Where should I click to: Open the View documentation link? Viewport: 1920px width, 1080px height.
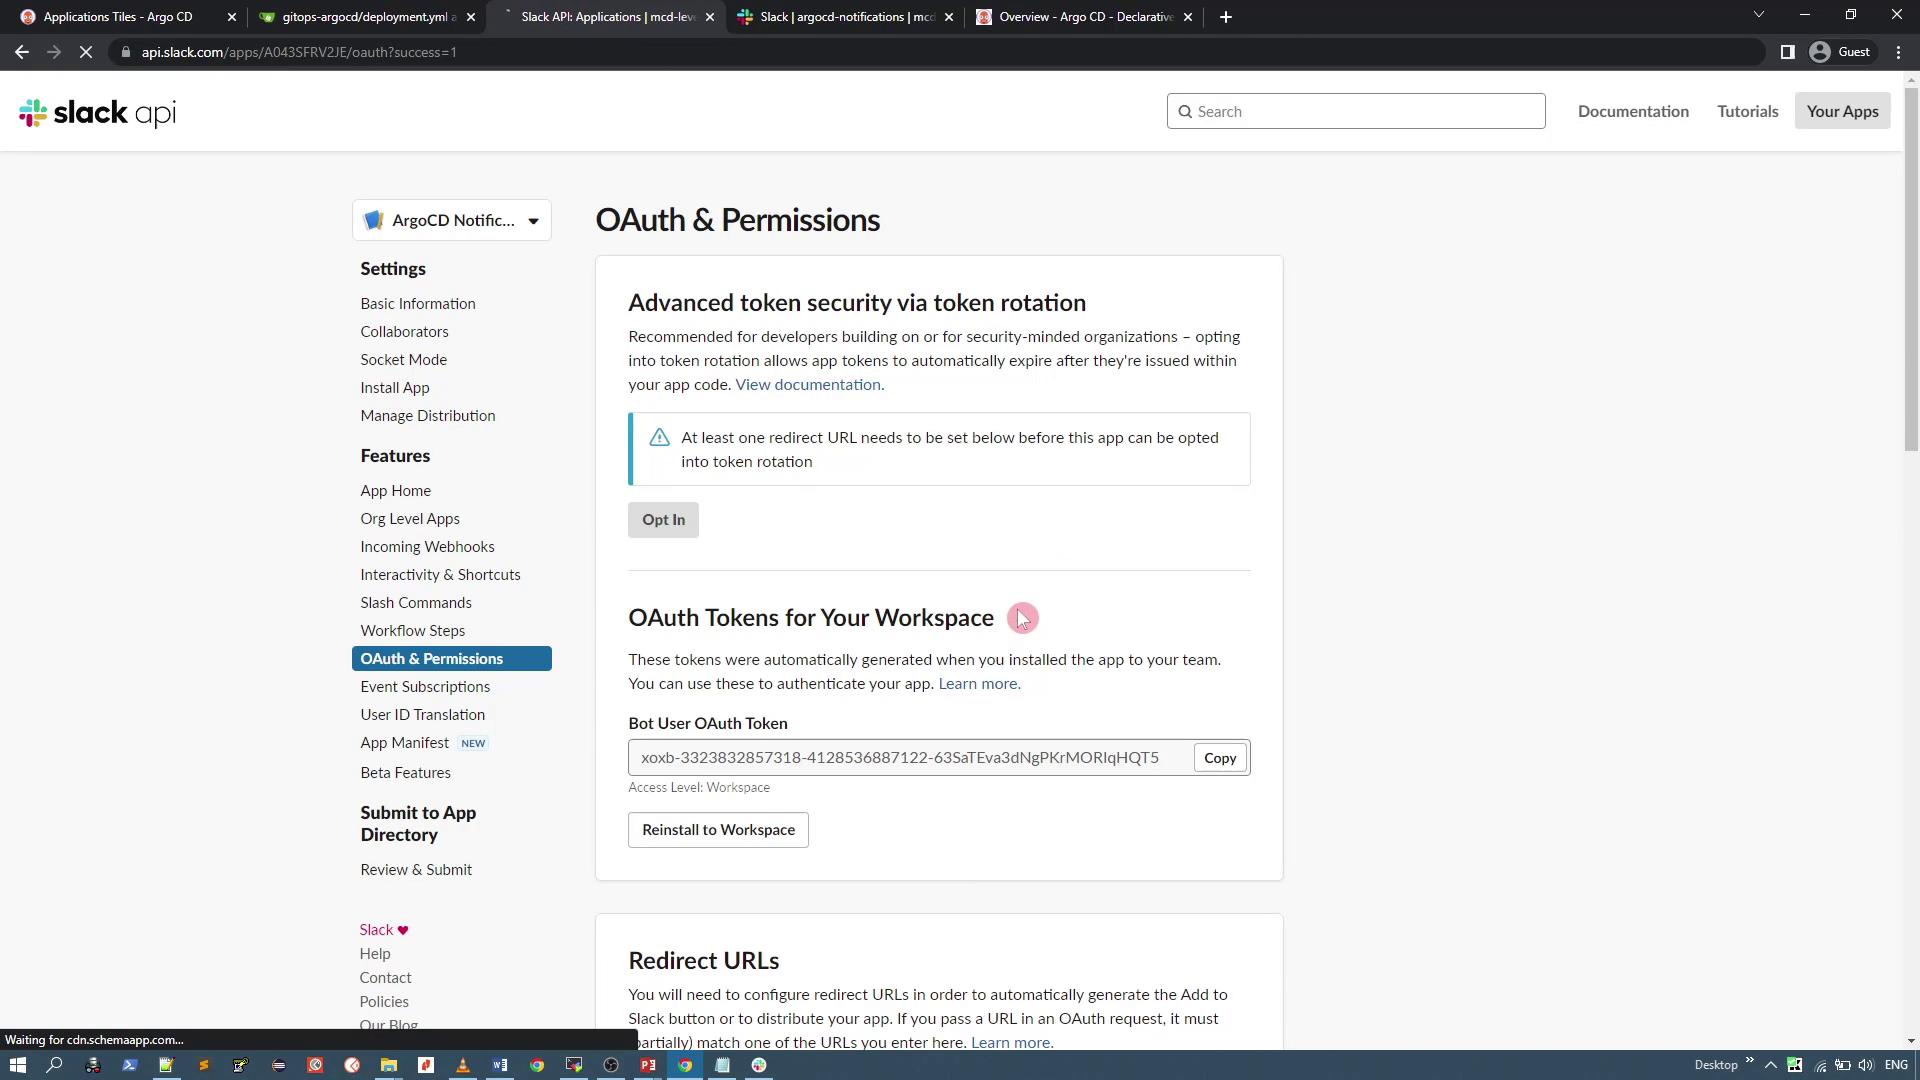tap(808, 385)
